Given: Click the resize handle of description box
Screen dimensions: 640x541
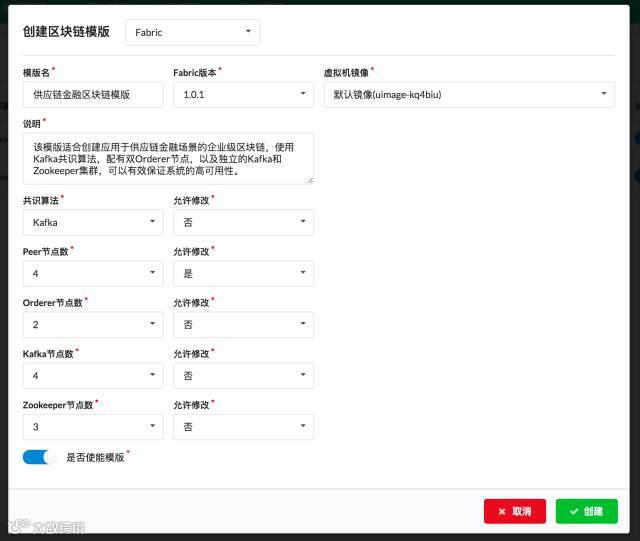Looking at the screenshot, I should [310, 180].
